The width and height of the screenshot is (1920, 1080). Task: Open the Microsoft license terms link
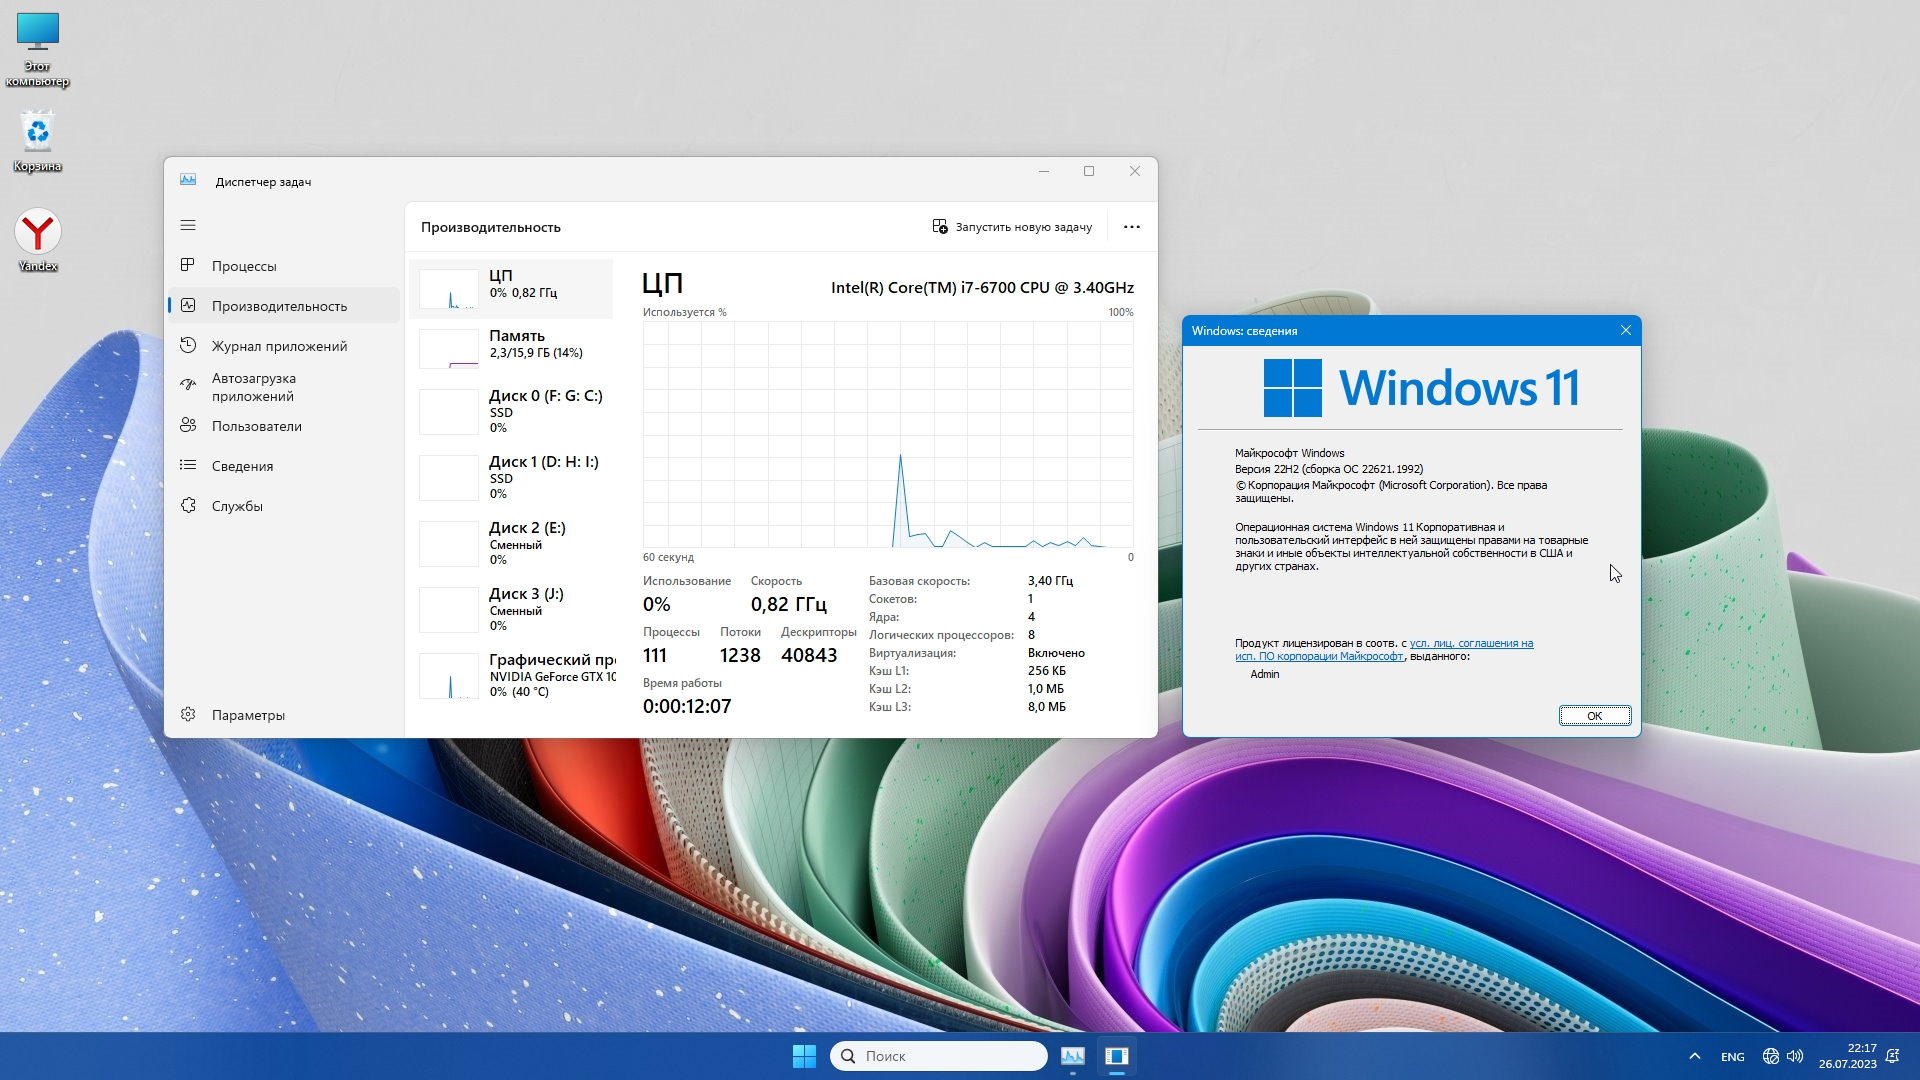point(1470,644)
